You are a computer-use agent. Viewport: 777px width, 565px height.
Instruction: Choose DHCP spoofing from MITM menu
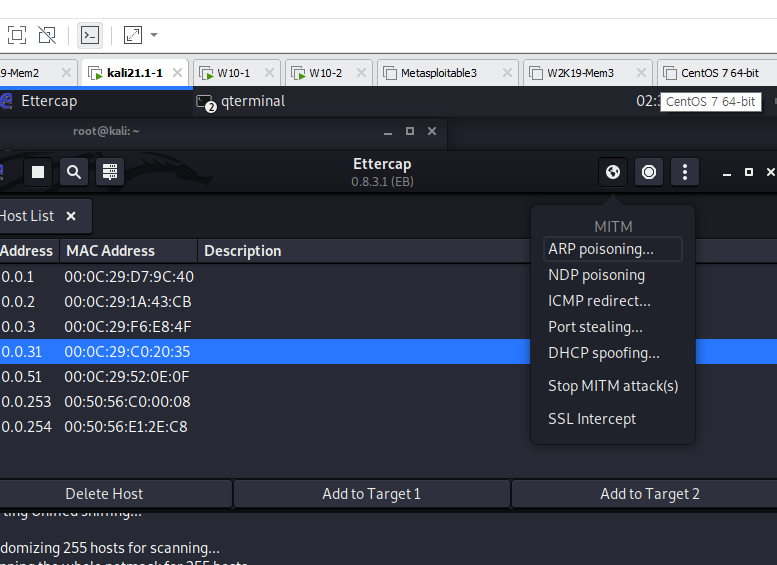pyautogui.click(x=613, y=353)
